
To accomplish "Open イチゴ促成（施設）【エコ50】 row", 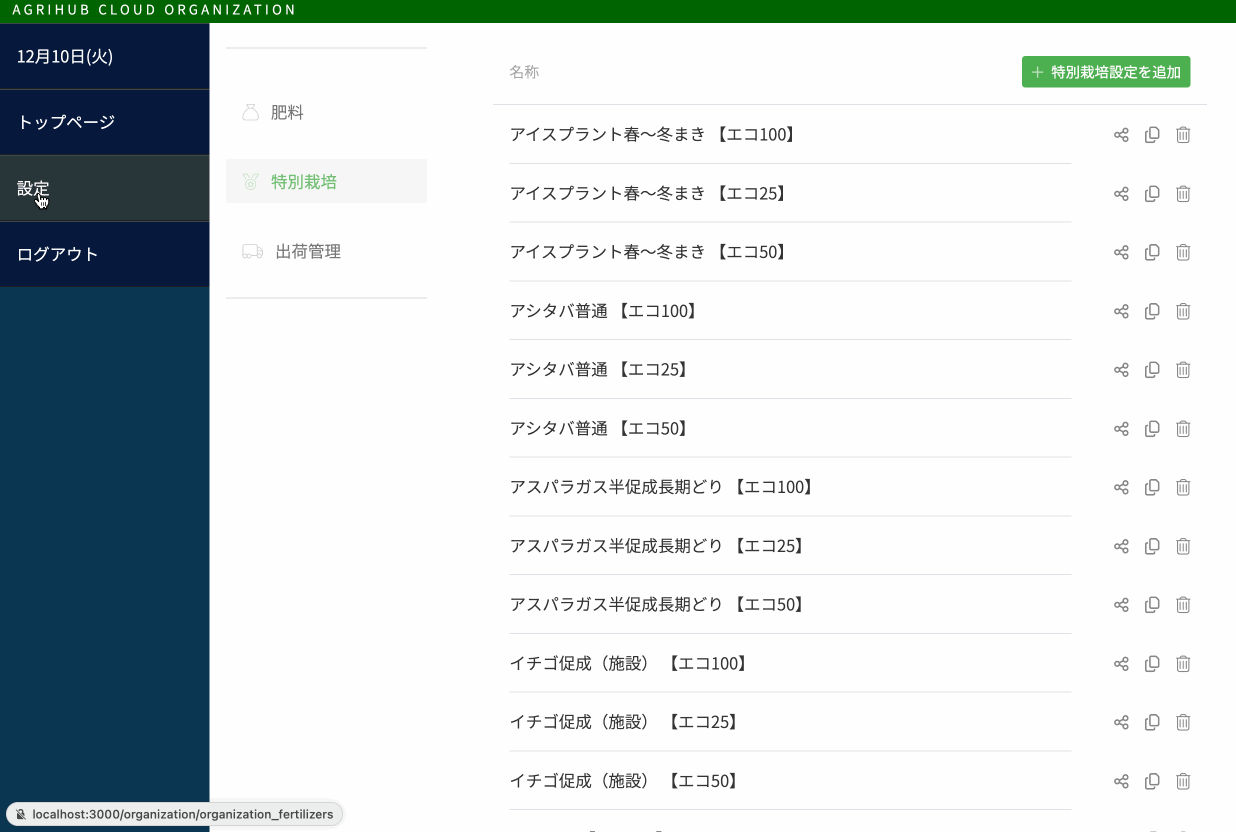I will coord(790,782).
